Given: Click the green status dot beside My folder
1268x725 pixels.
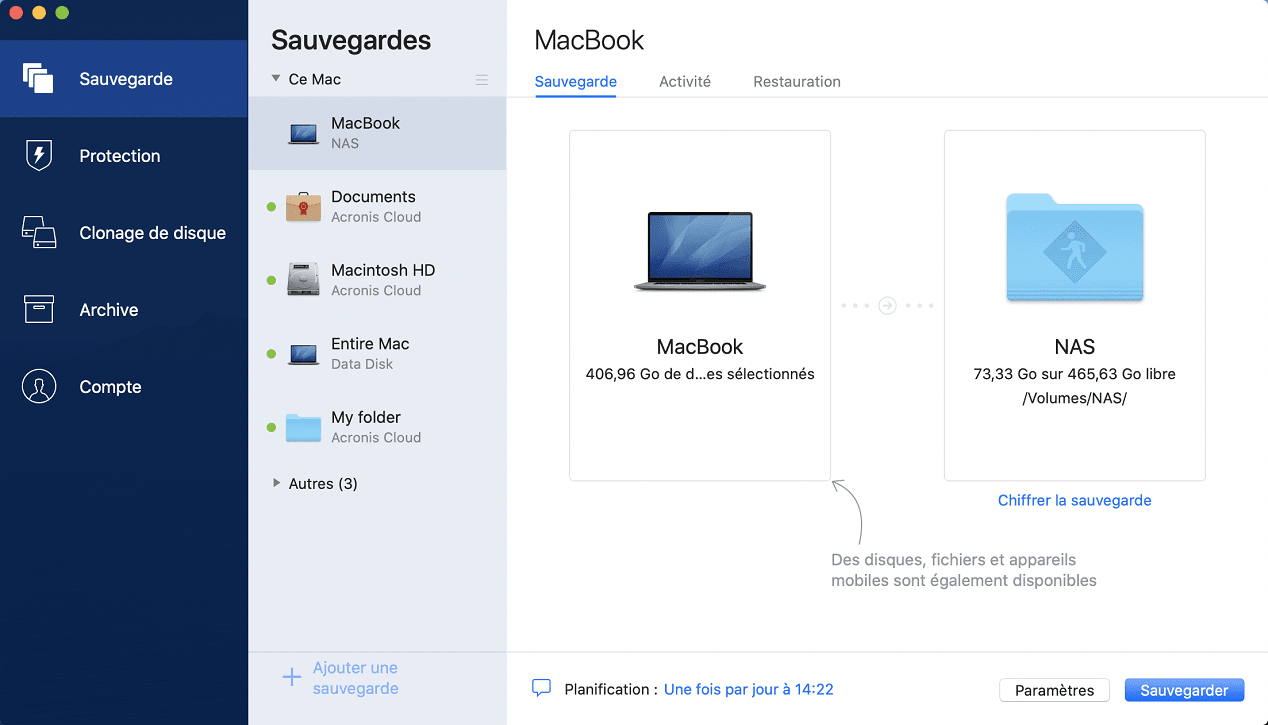Looking at the screenshot, I should coord(271,427).
